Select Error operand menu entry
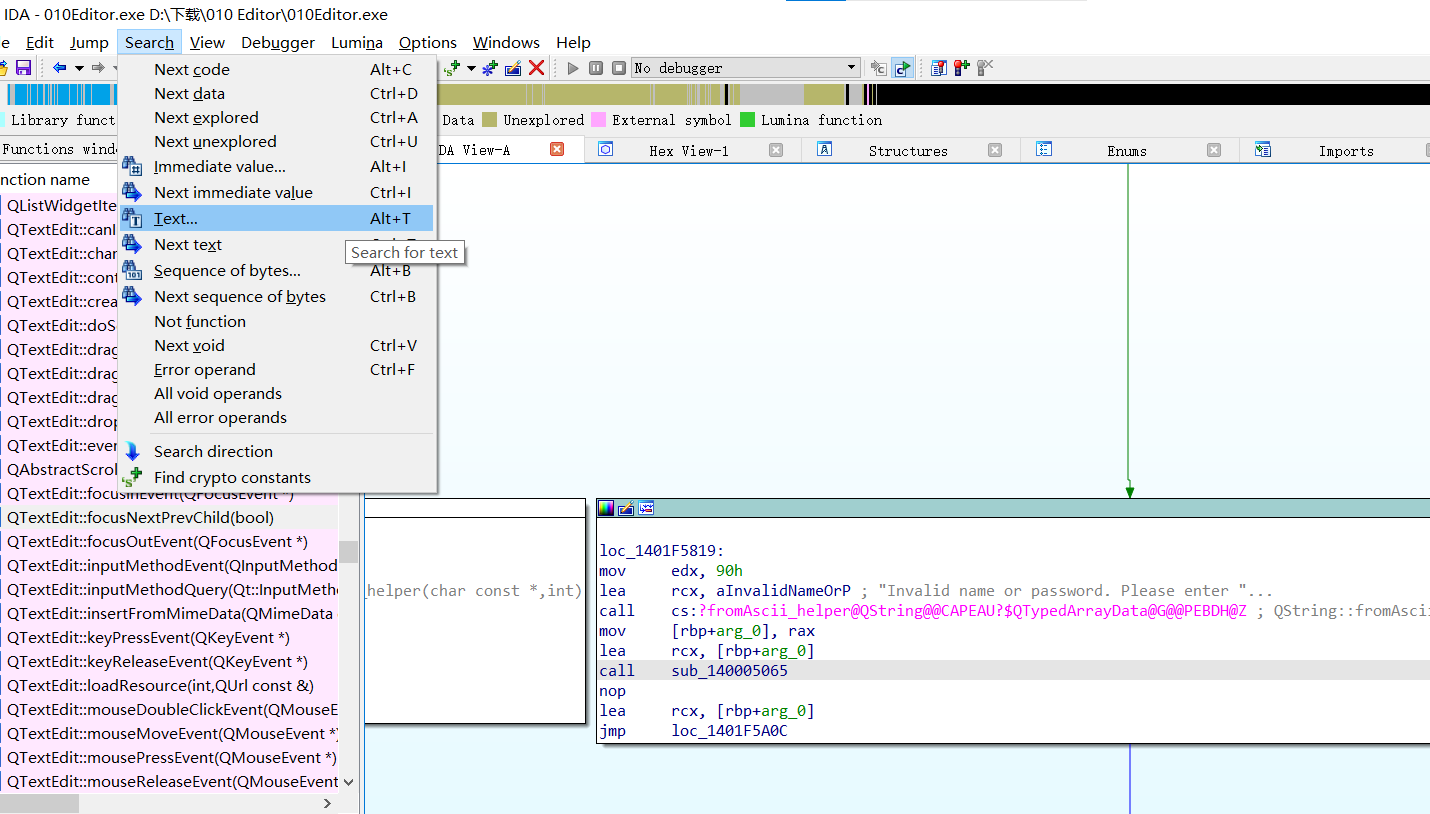Image resolution: width=1430 pixels, height=814 pixels. pyautogui.click(x=277, y=369)
